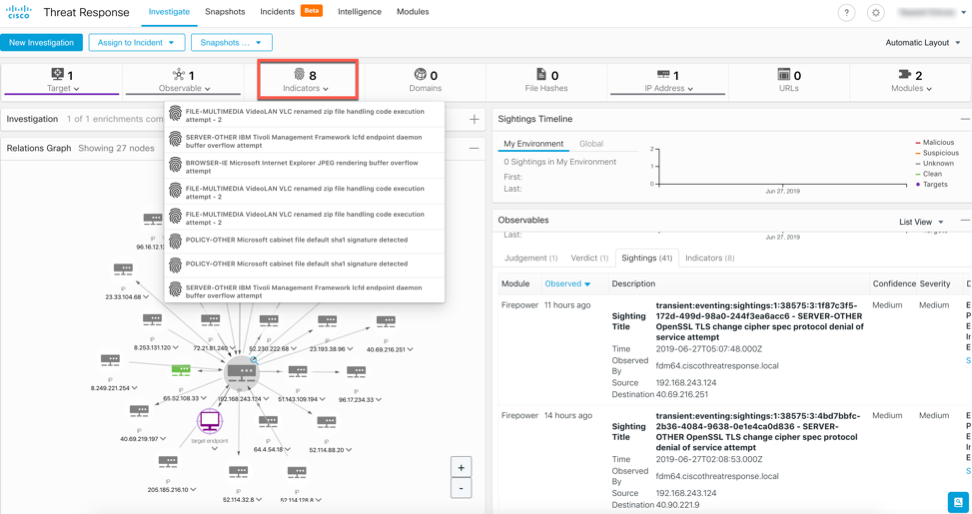Click the help question mark icon
Viewport: 972px width, 514px height.
point(846,13)
